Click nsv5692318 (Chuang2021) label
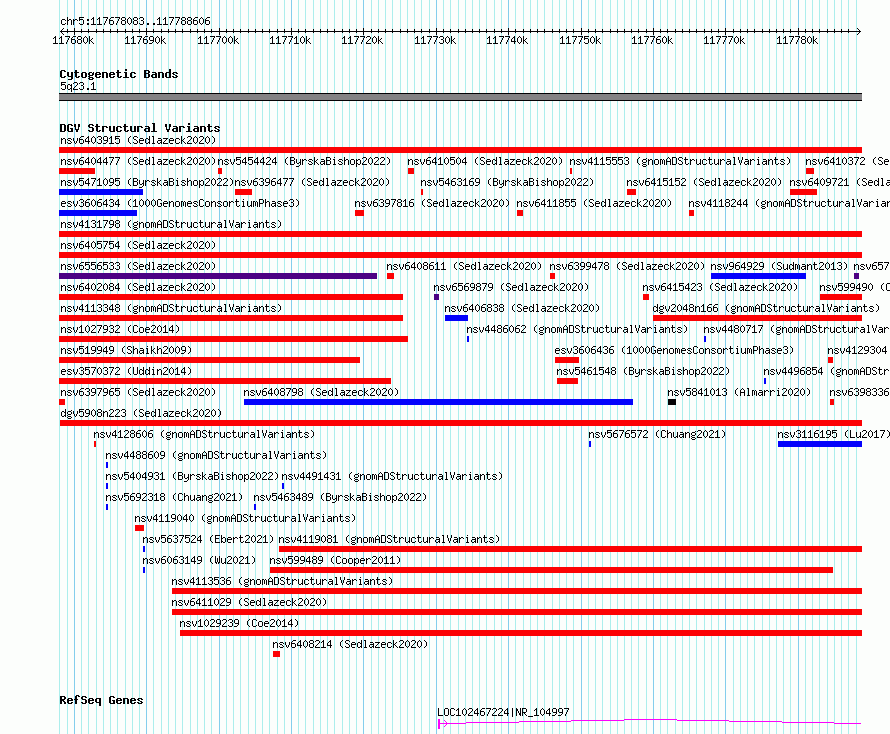The image size is (890, 734). tap(174, 497)
